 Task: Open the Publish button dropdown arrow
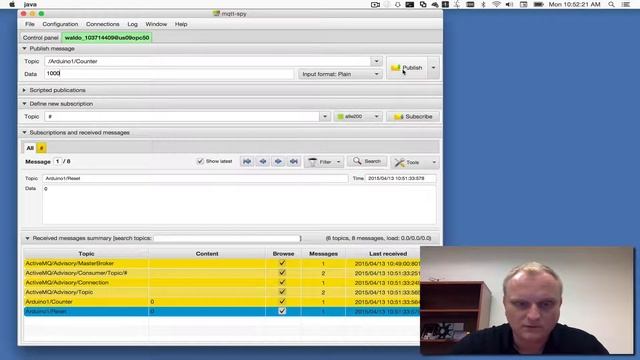tap(433, 68)
